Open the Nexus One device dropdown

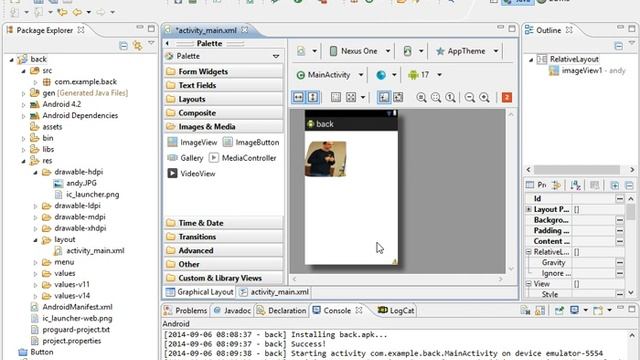[360, 51]
